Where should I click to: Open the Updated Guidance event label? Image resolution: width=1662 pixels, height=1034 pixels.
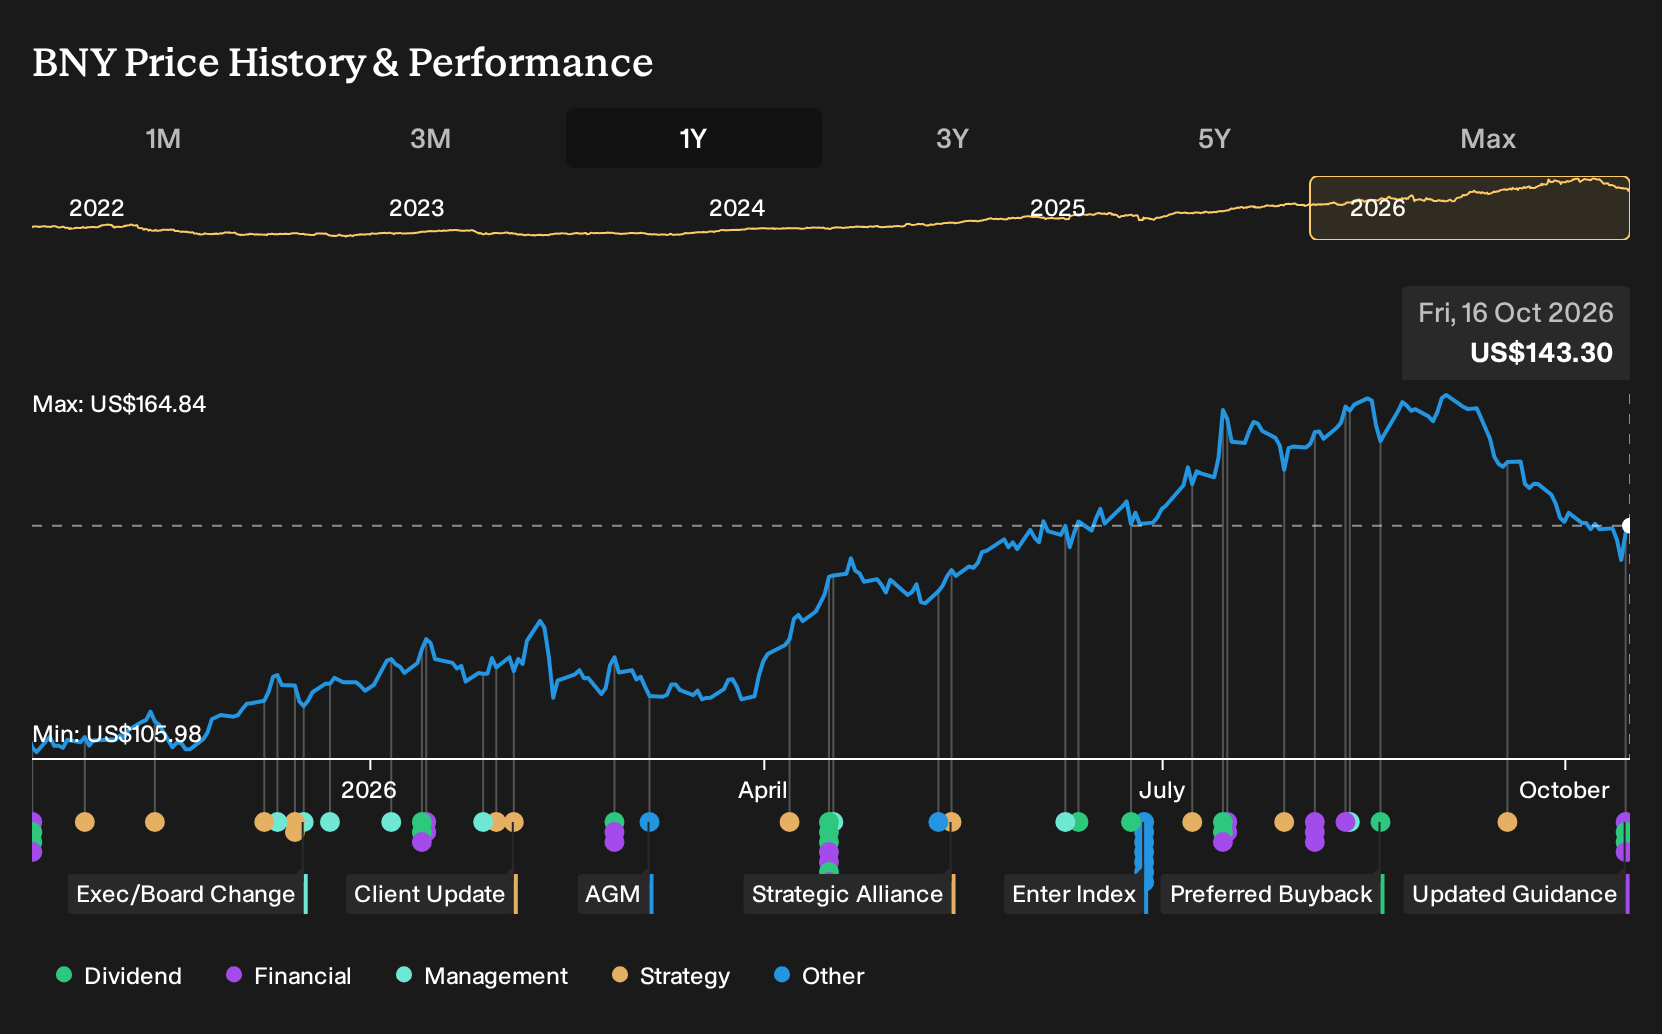[1516, 894]
